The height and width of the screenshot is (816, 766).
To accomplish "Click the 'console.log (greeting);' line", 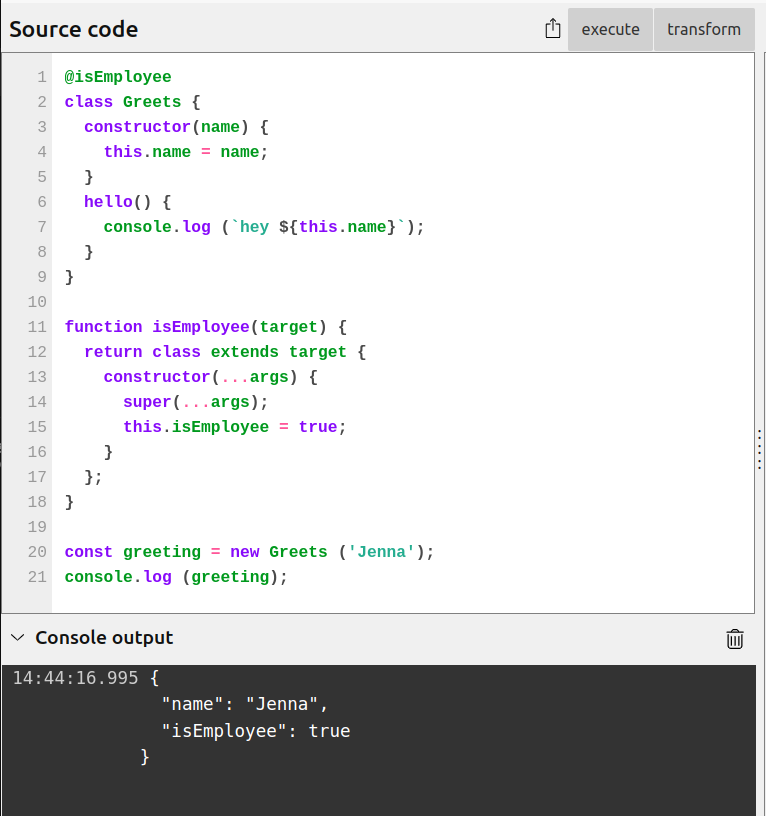I will point(176,577).
